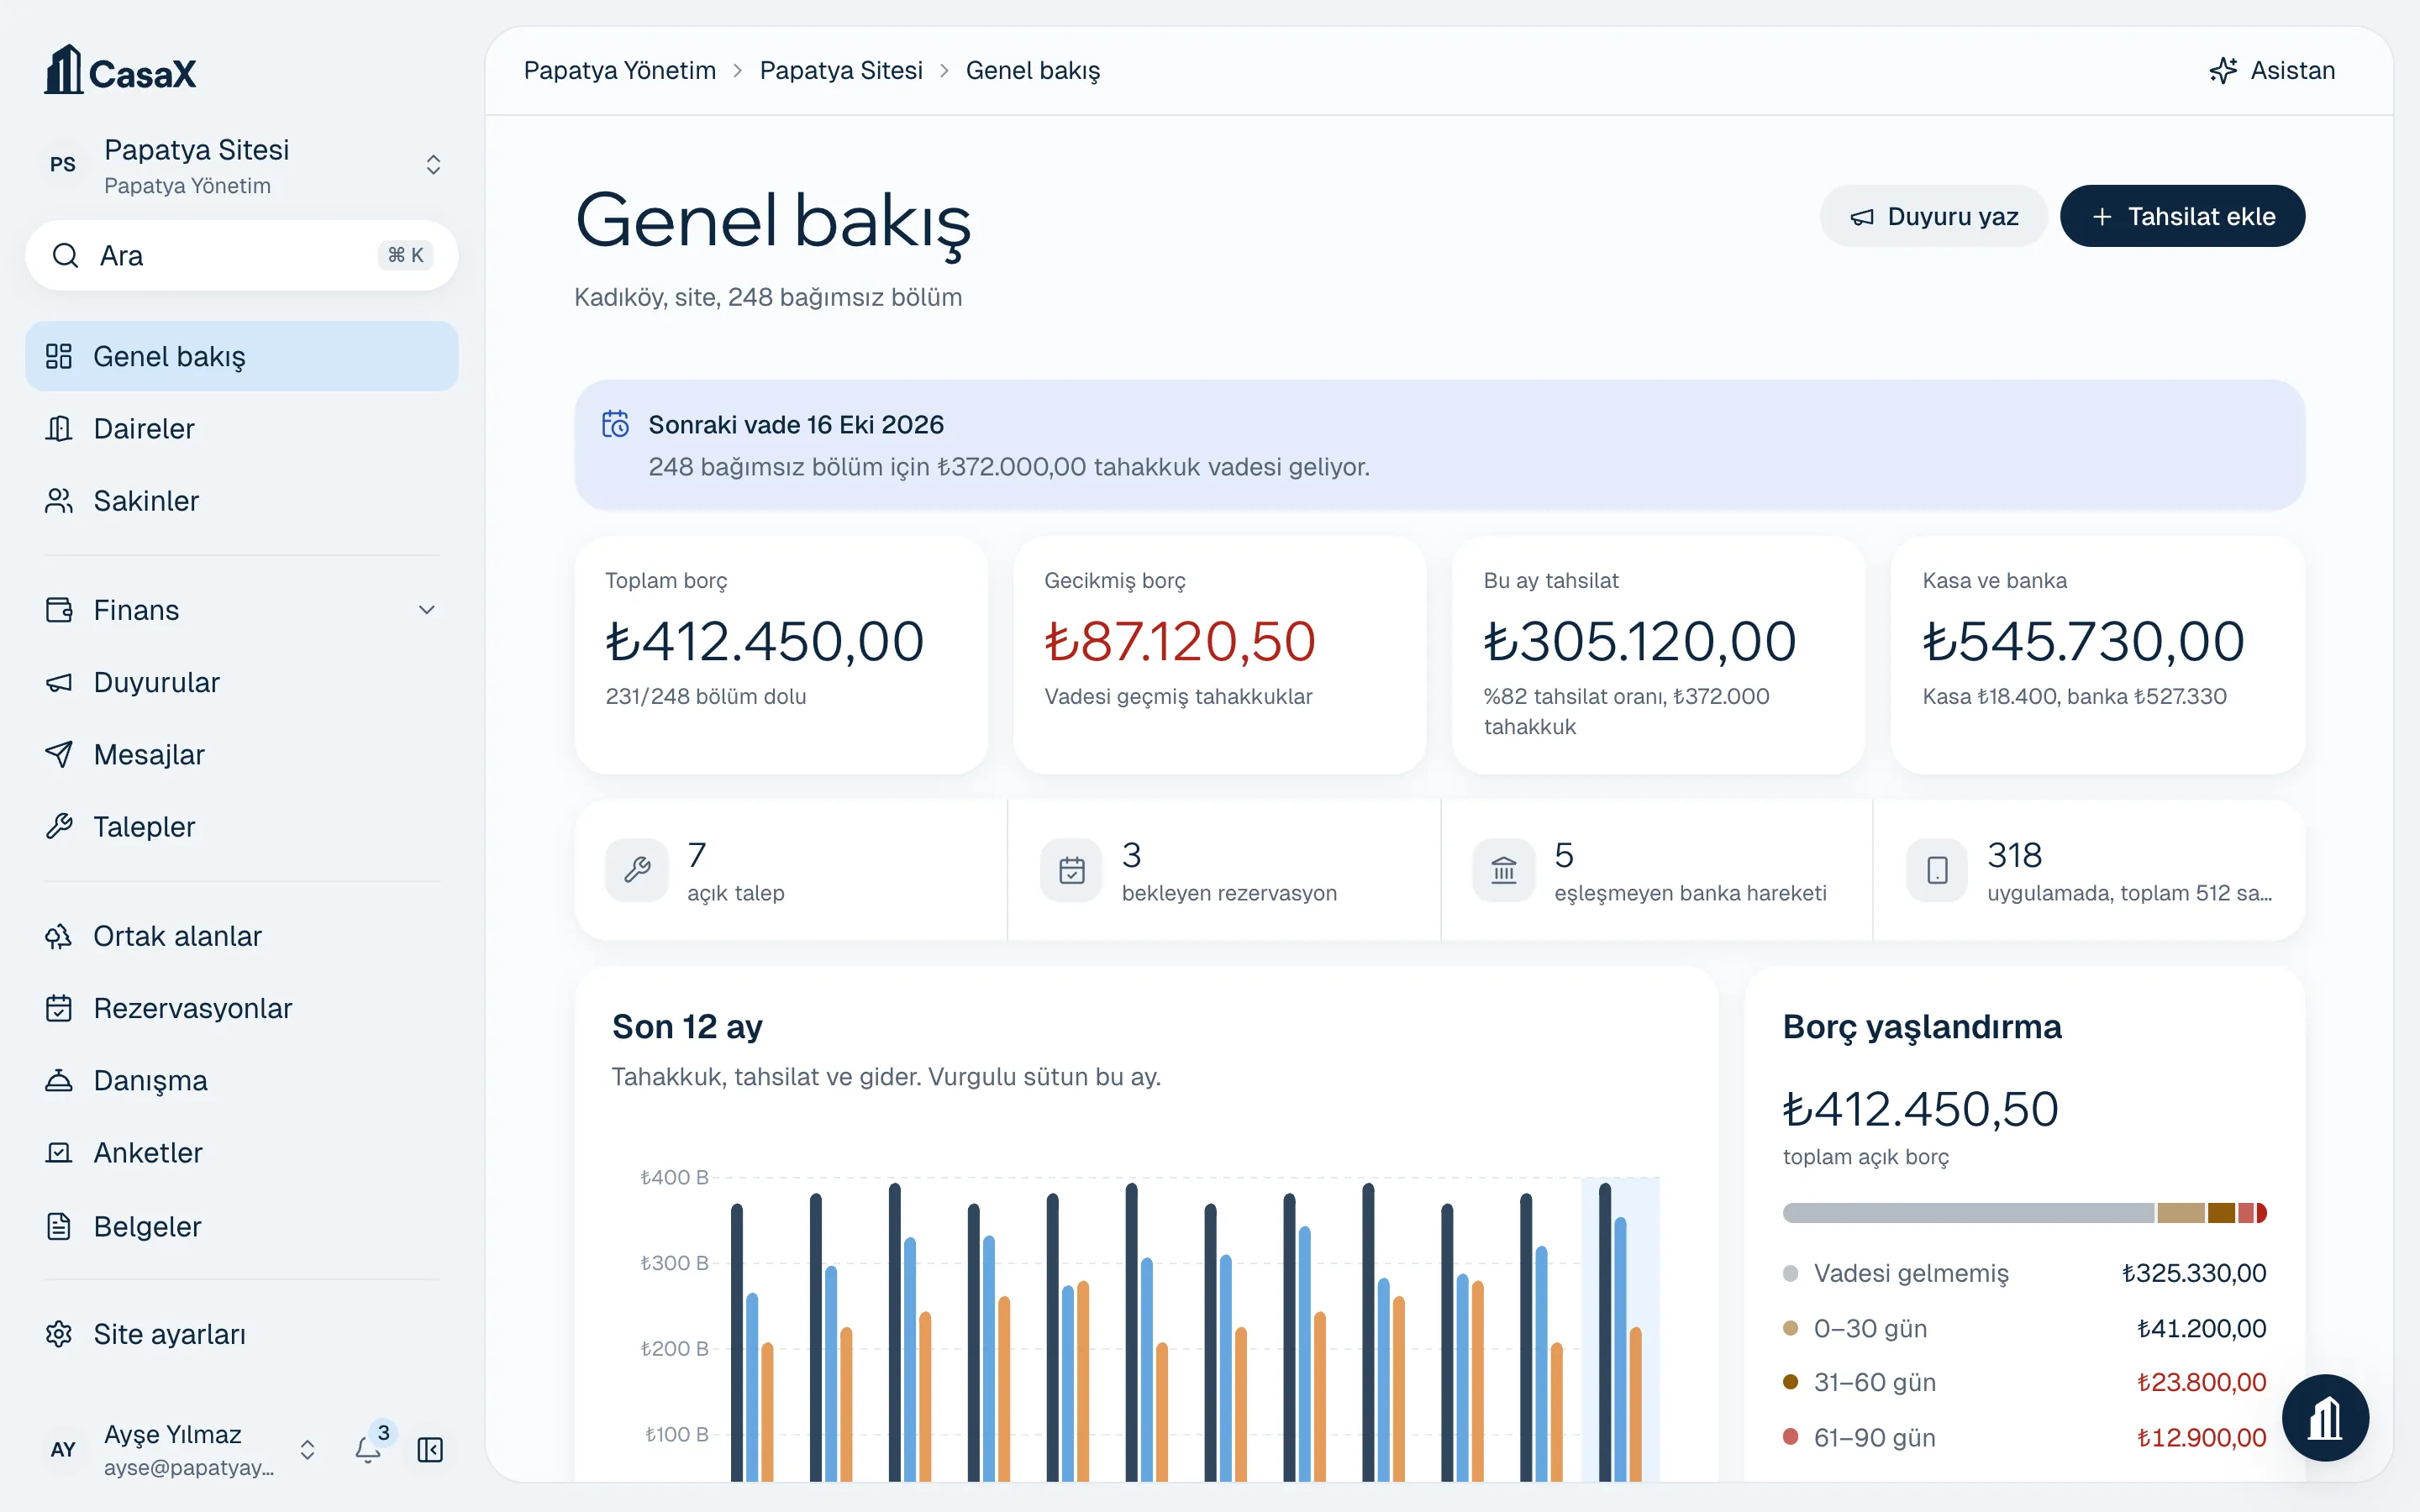Click the megaphone icon next to Duyurular
Screen dimensions: 2420x1512
coord(59,682)
